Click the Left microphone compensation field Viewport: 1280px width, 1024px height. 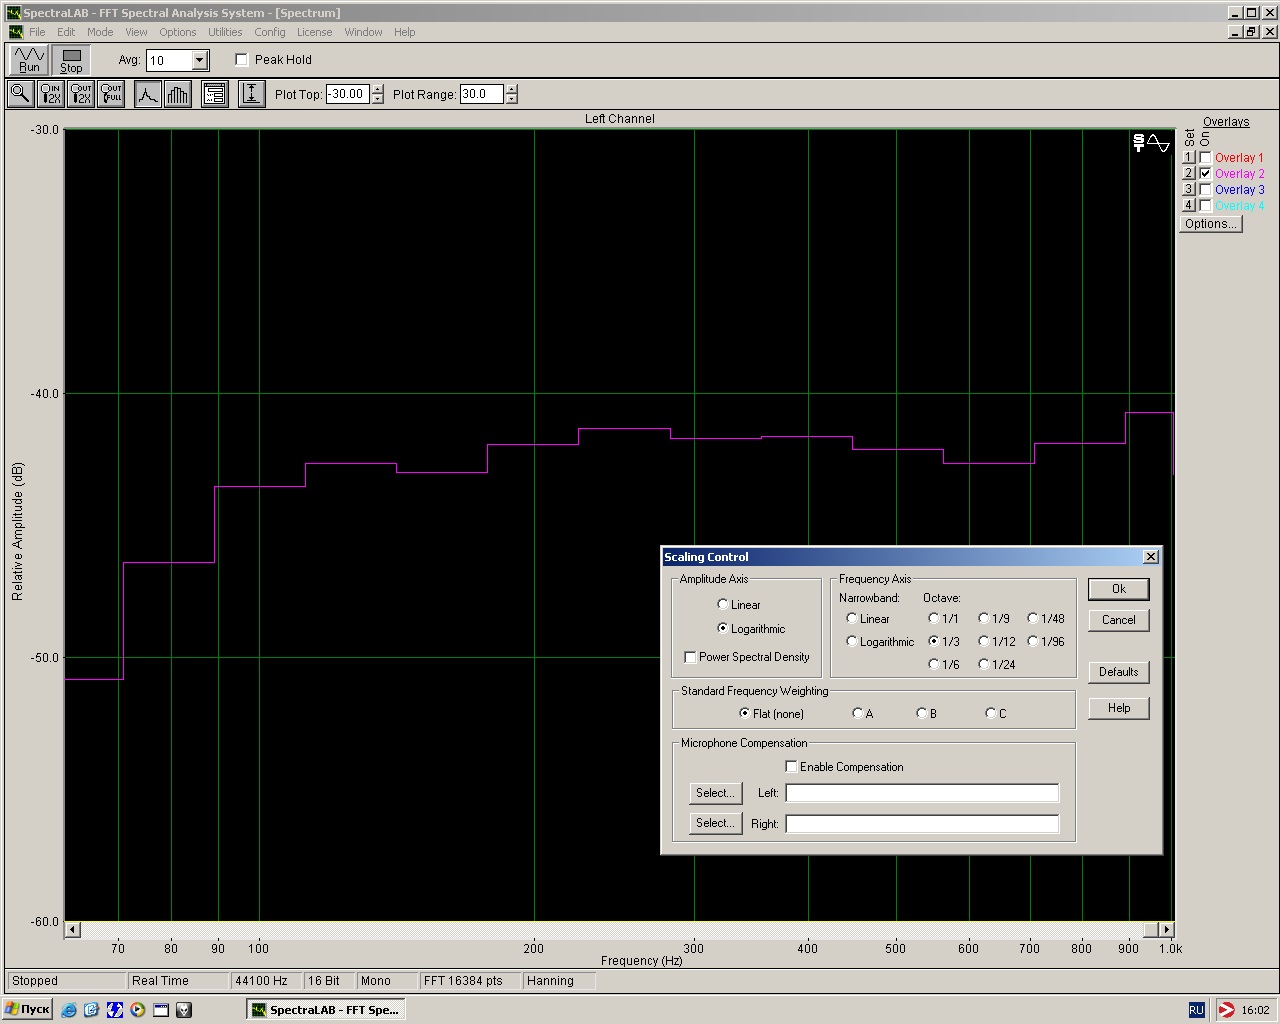coord(921,793)
